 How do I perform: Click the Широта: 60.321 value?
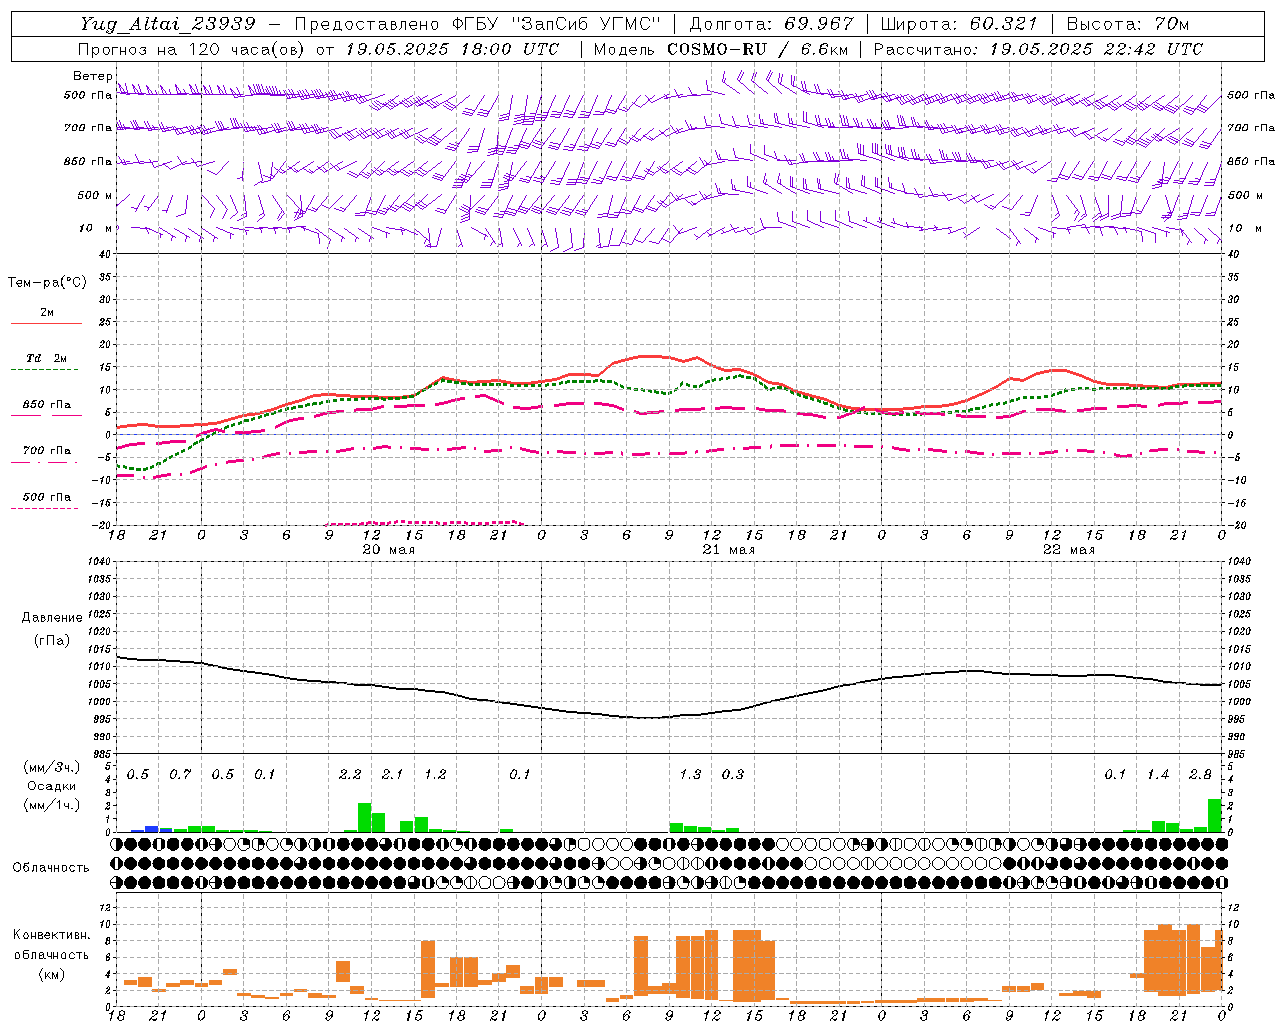959,24
